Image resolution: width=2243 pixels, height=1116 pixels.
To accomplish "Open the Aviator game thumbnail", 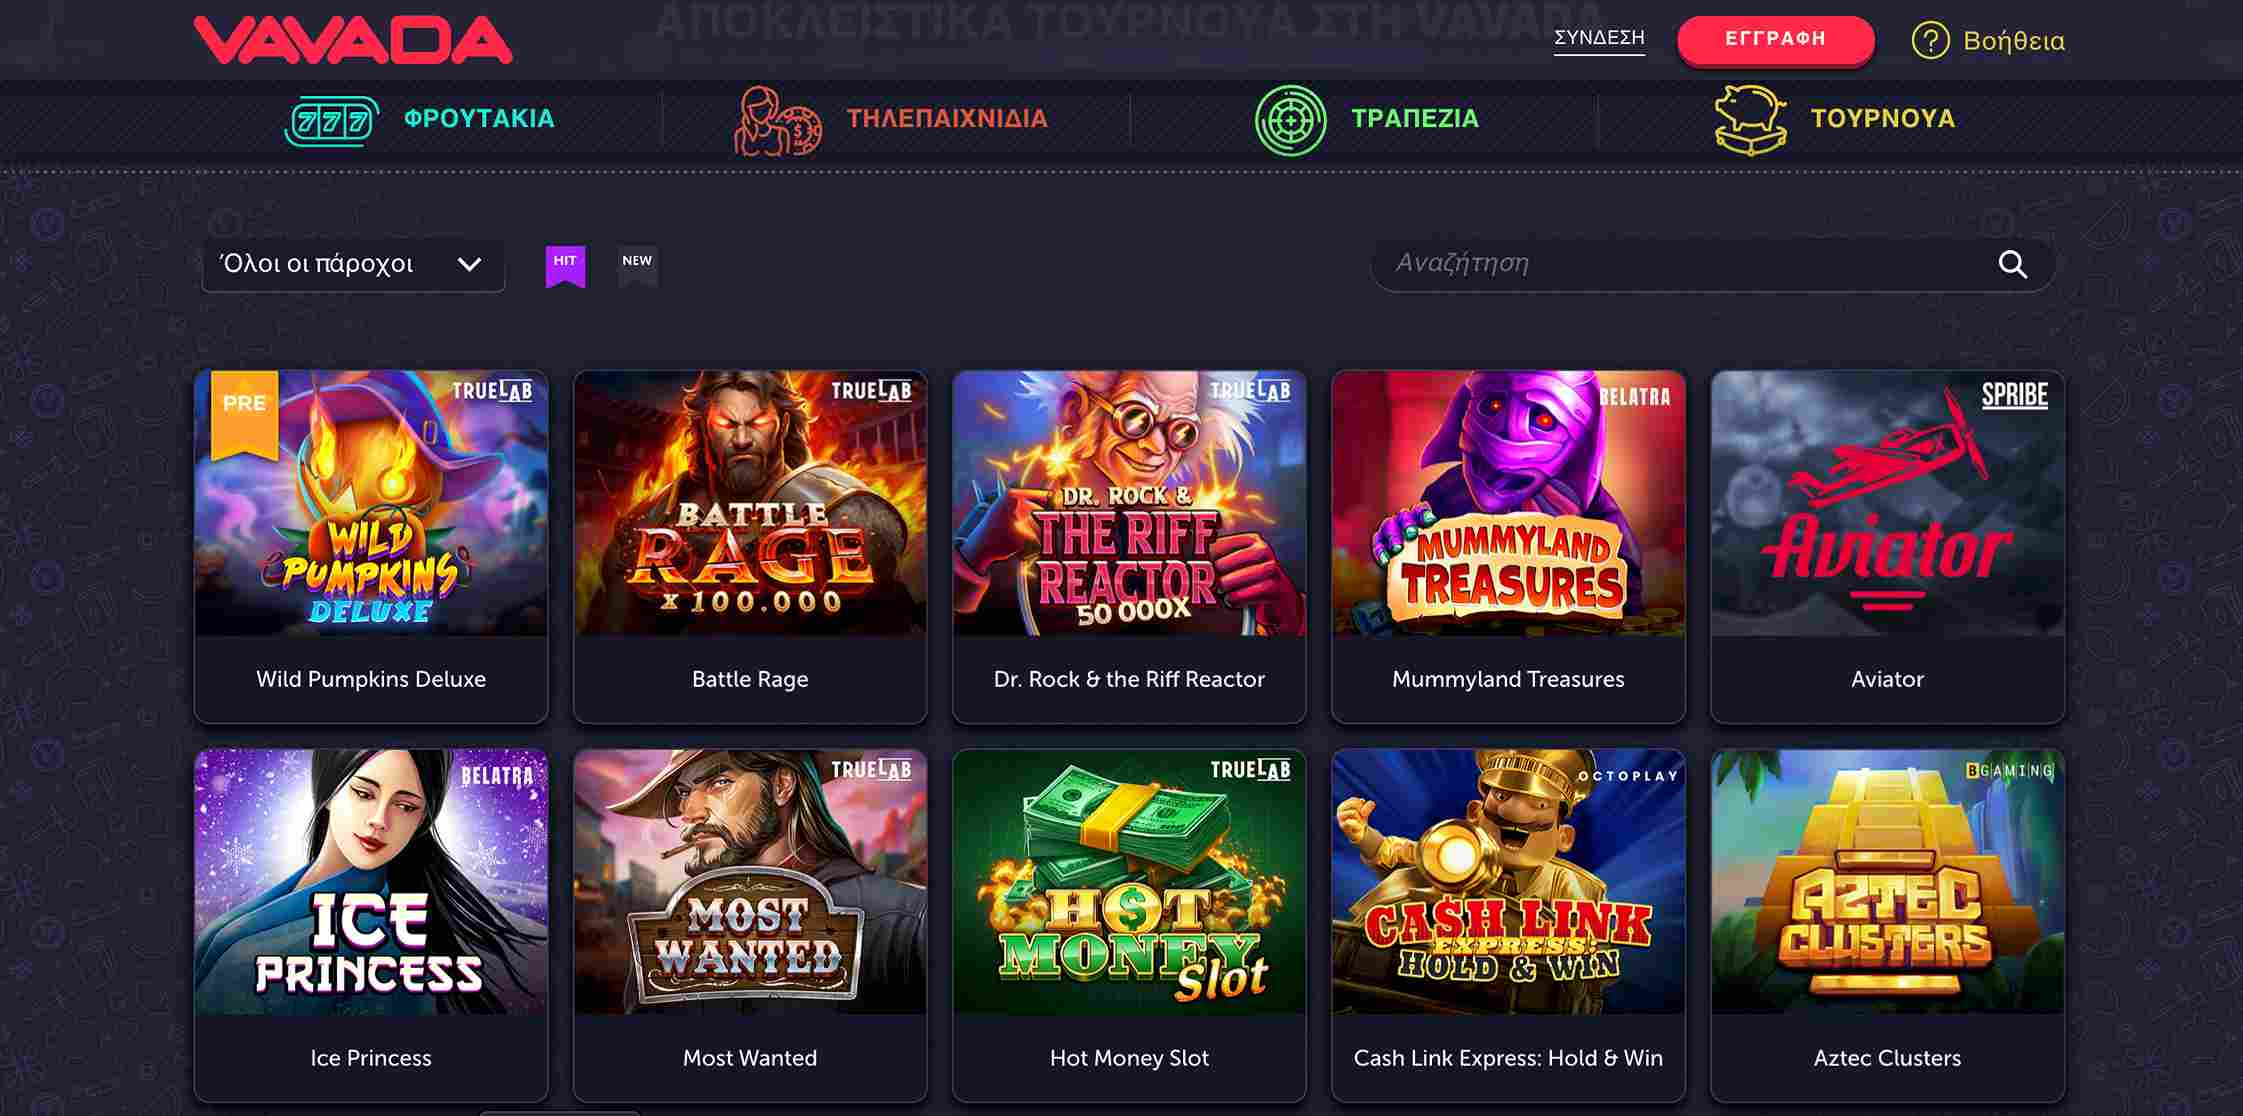I will [x=1887, y=504].
